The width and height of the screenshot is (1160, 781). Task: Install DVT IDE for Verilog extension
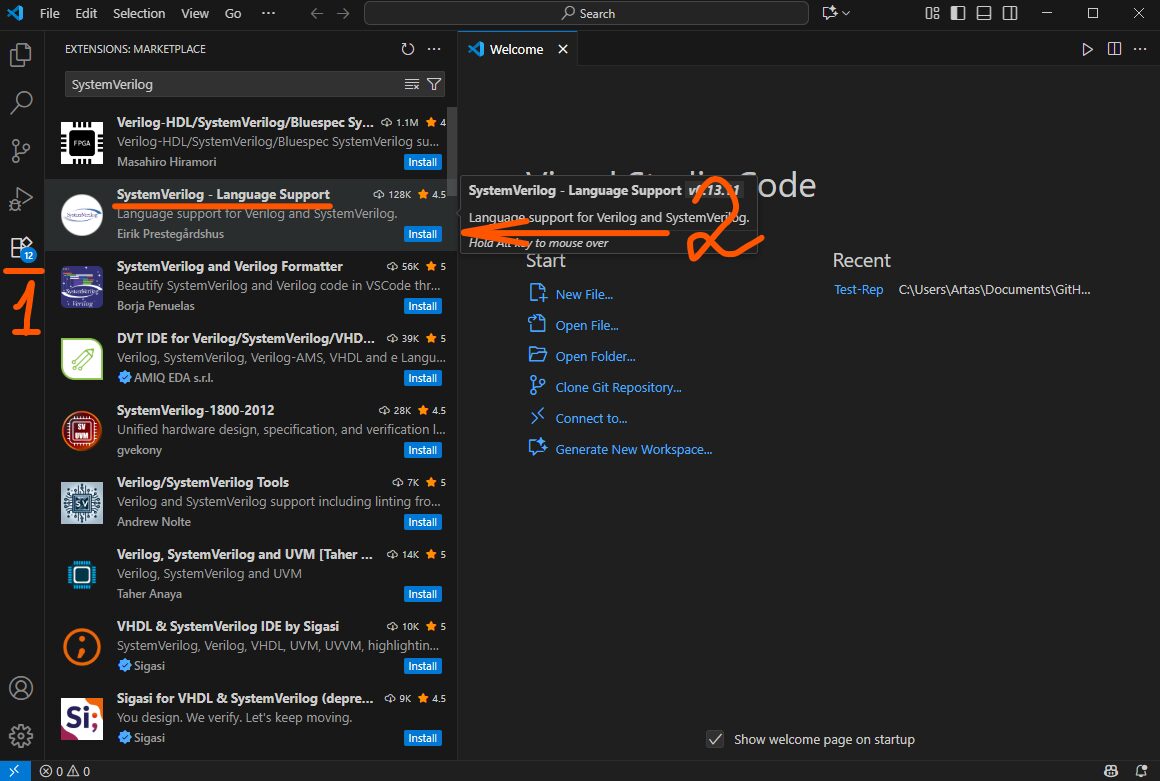tap(422, 378)
